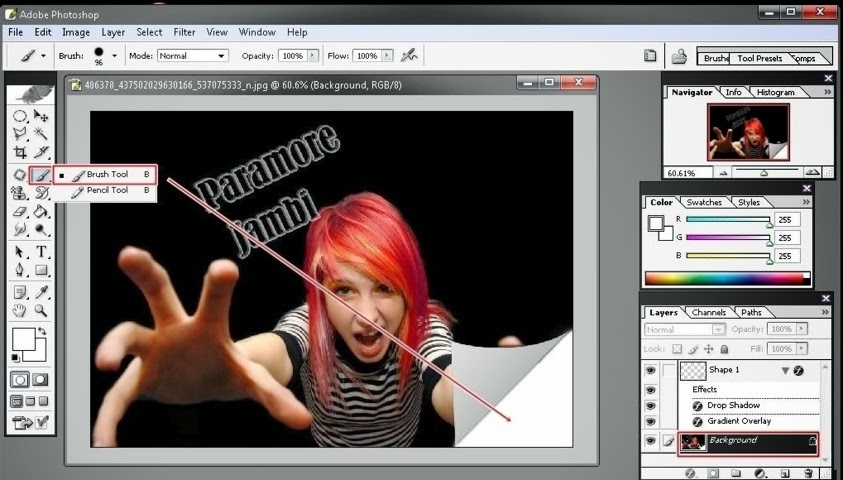Viewport: 843px width, 480px height.
Task: Toggle lock position icon in Layers panel
Action: [x=709, y=349]
